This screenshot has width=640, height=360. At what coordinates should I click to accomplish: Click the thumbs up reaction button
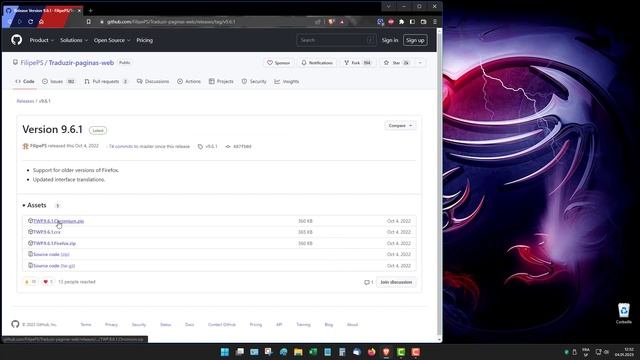pos(30,282)
